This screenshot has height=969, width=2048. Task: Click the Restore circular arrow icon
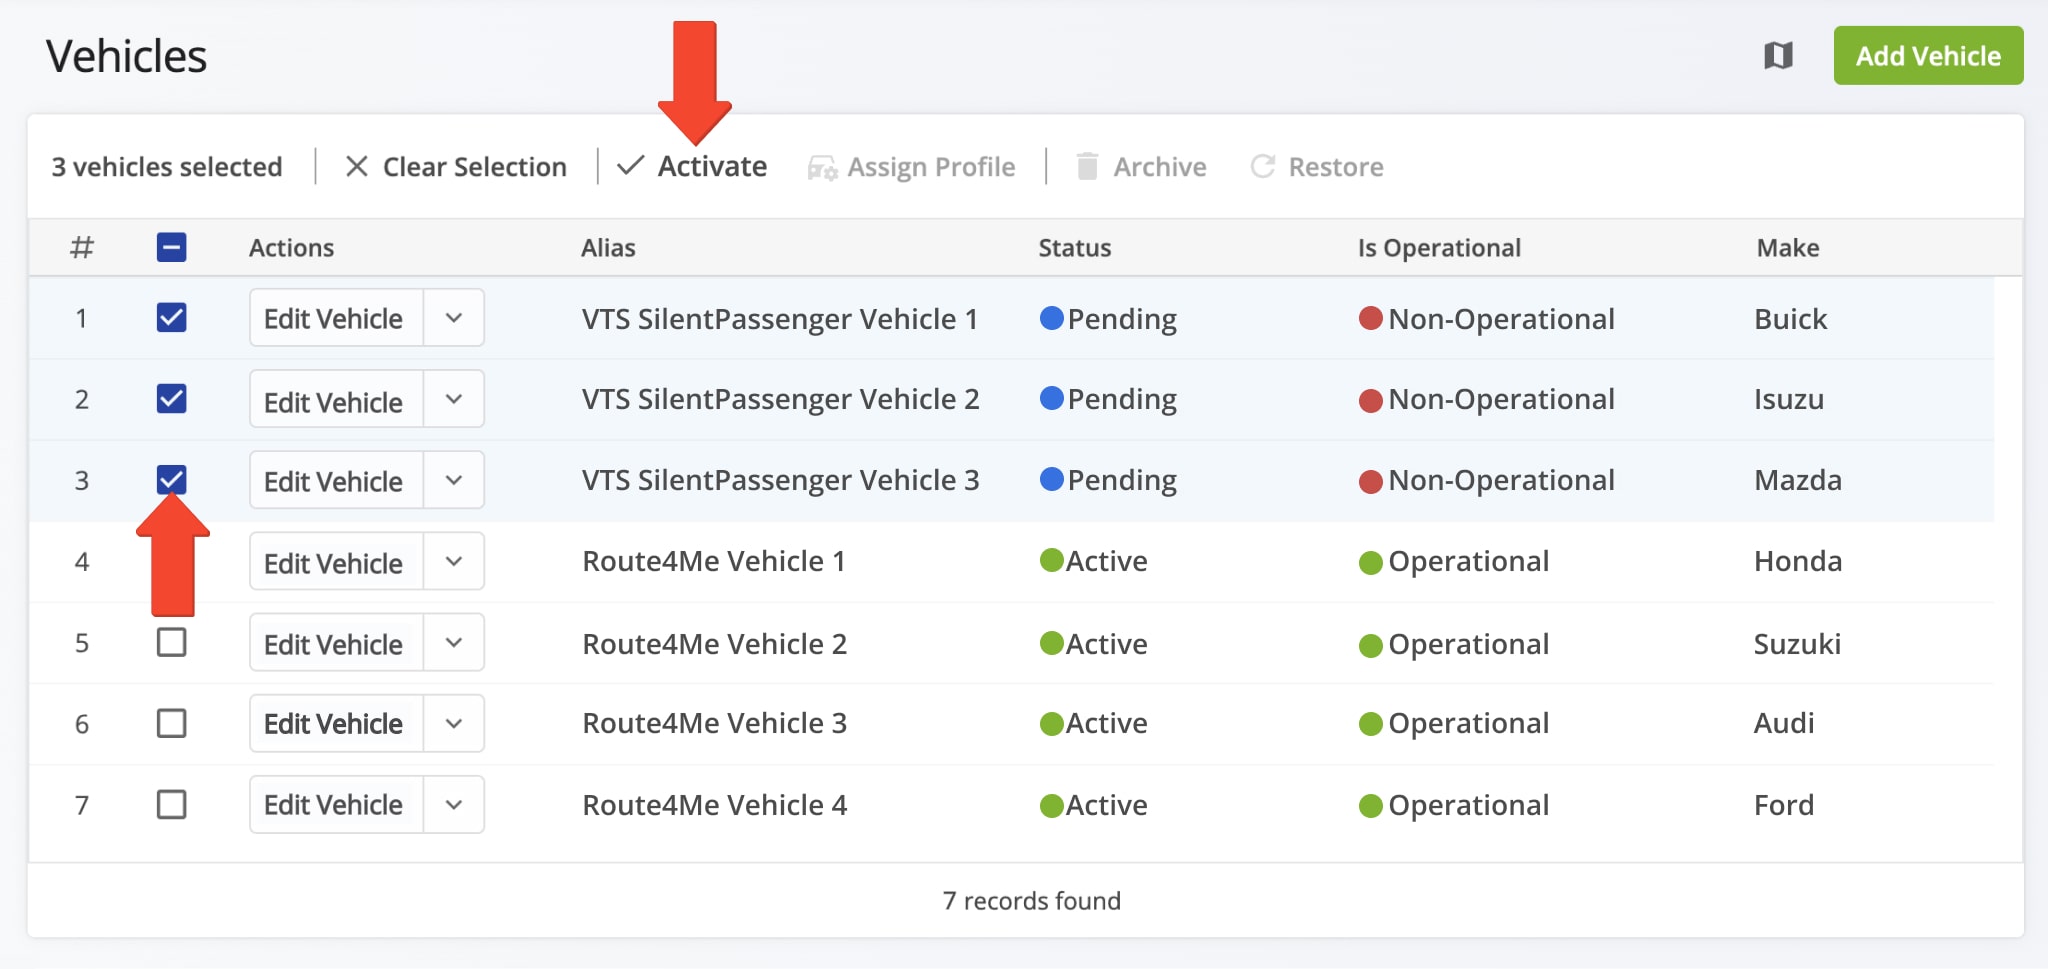[x=1263, y=166]
